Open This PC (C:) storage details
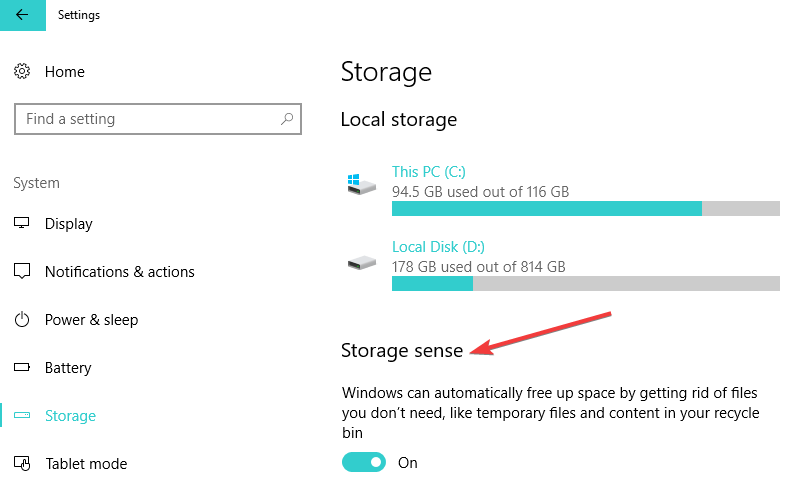This screenshot has width=798, height=479. (429, 172)
